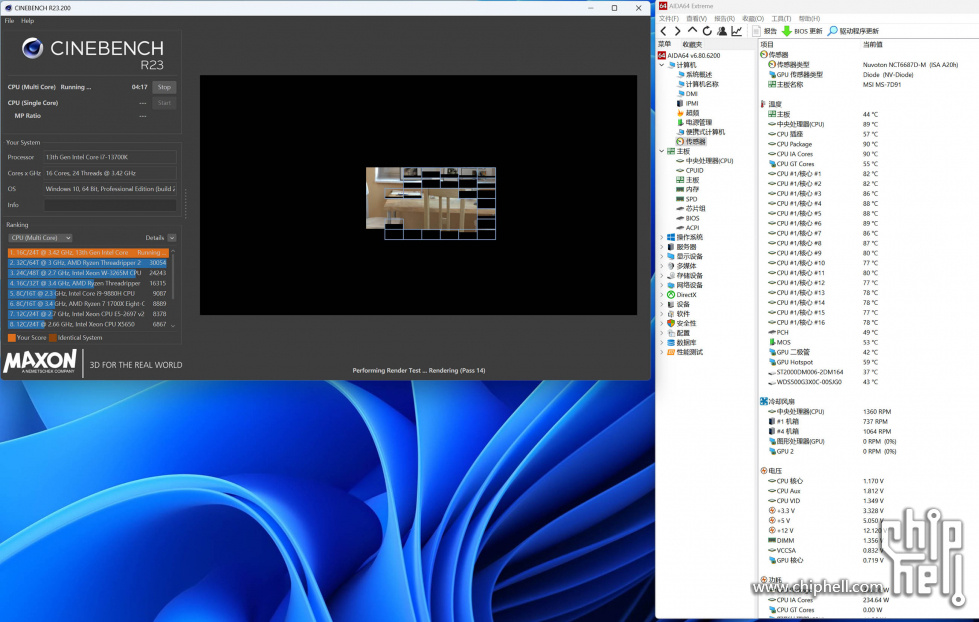979x622 pixels.
Task: Click the Cinebench render preview image
Action: click(431, 203)
